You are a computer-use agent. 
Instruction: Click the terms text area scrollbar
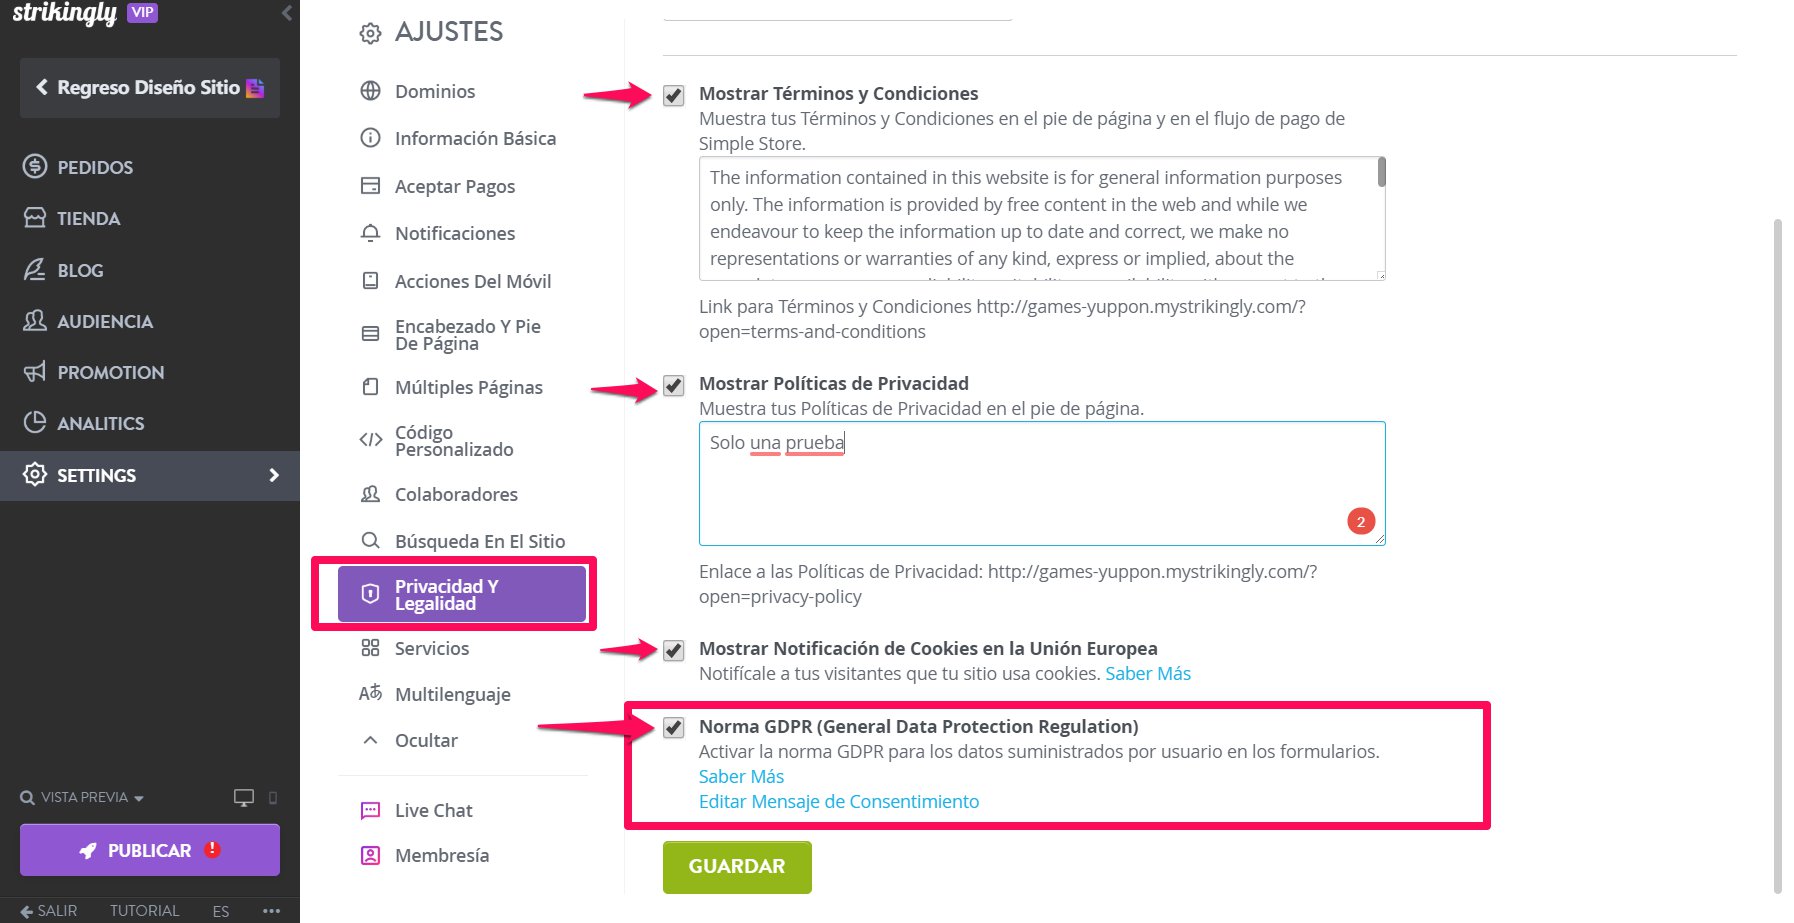1381,172
